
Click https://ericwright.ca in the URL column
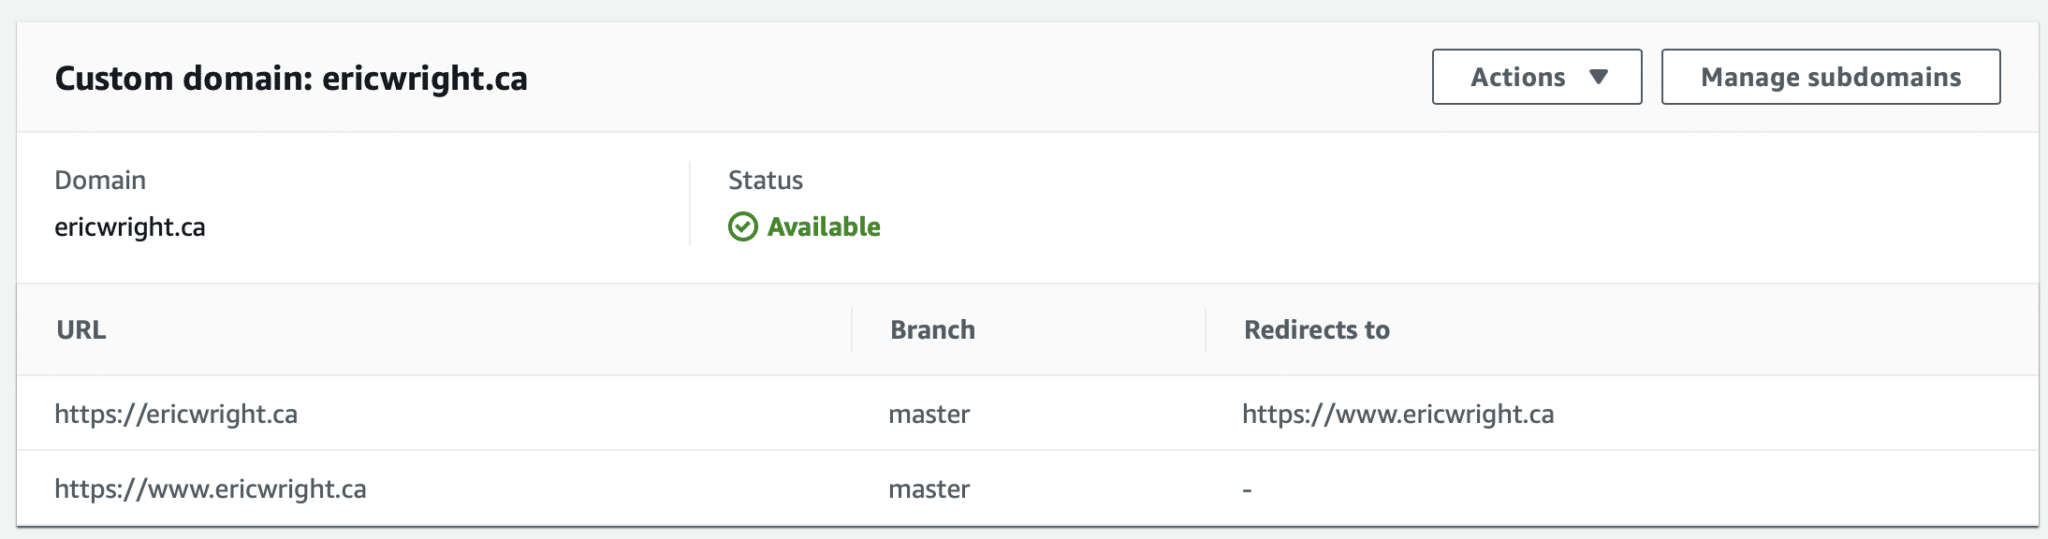coord(176,414)
